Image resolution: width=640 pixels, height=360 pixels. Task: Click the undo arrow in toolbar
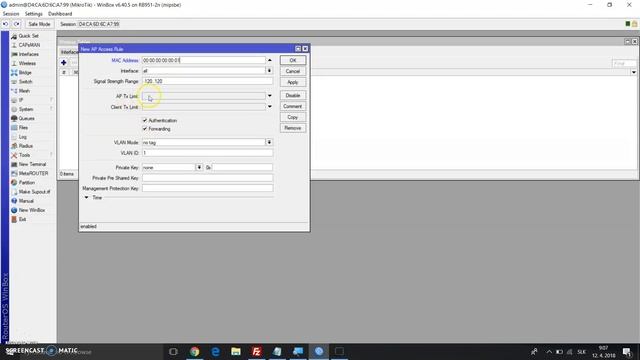[x=5, y=24]
